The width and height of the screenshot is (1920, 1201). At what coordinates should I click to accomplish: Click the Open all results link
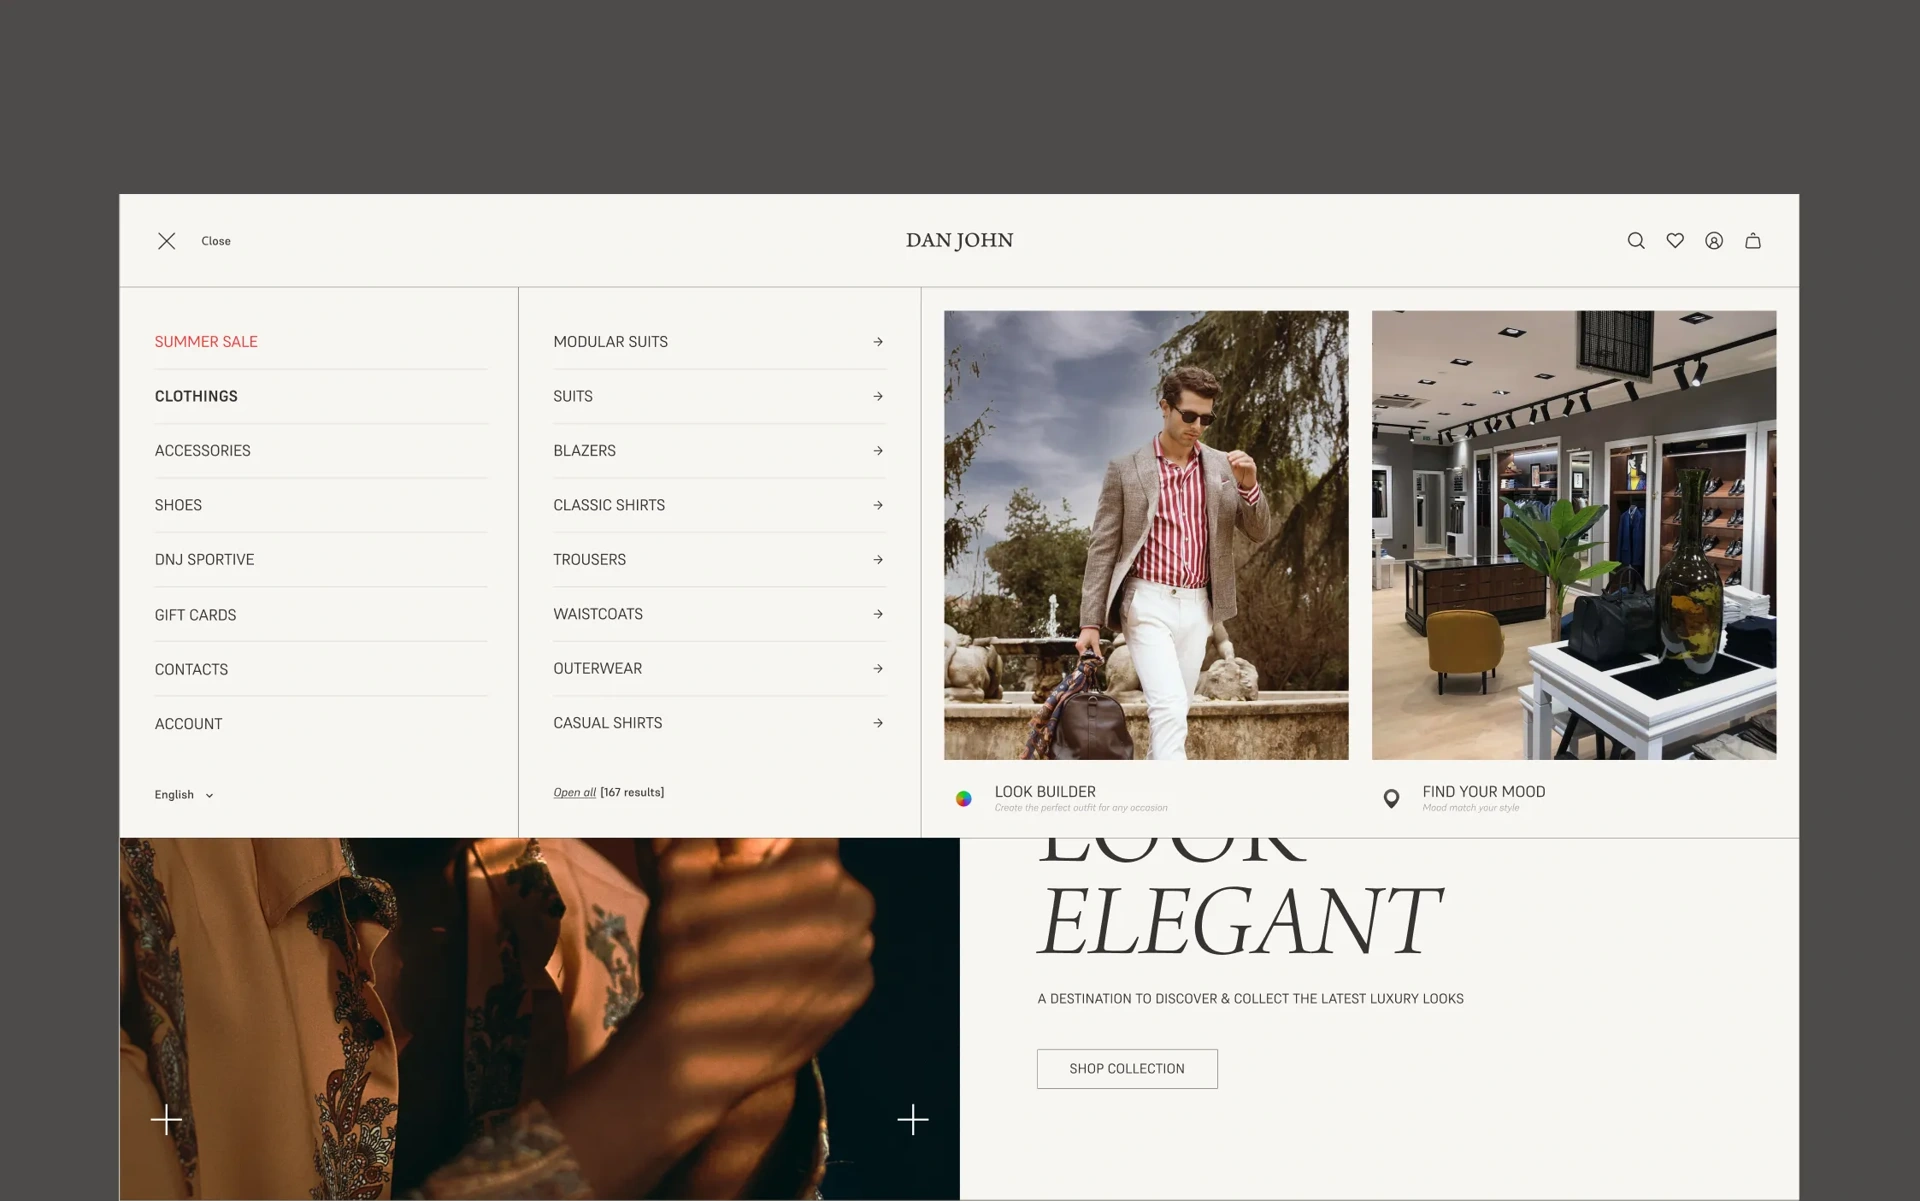point(574,792)
